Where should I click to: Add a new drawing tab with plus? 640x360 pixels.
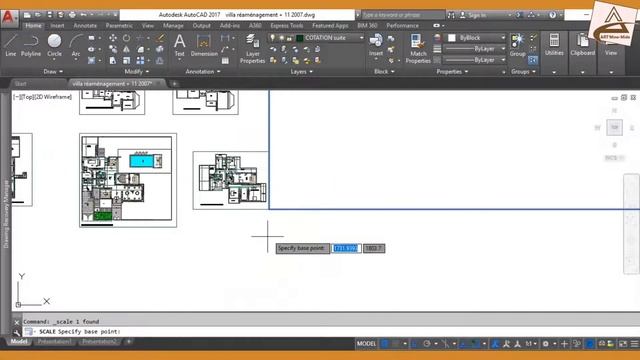[x=175, y=84]
